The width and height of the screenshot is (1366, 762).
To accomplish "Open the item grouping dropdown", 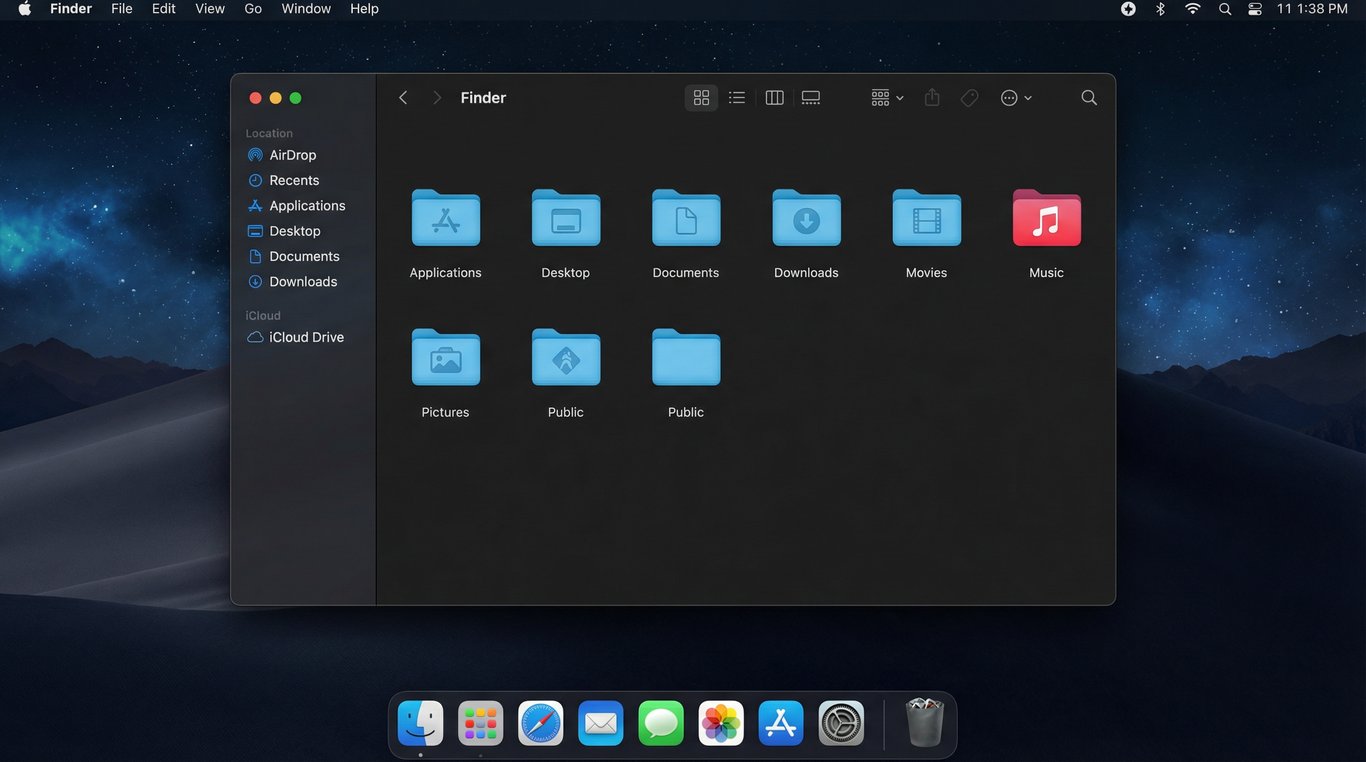I will click(x=886, y=97).
